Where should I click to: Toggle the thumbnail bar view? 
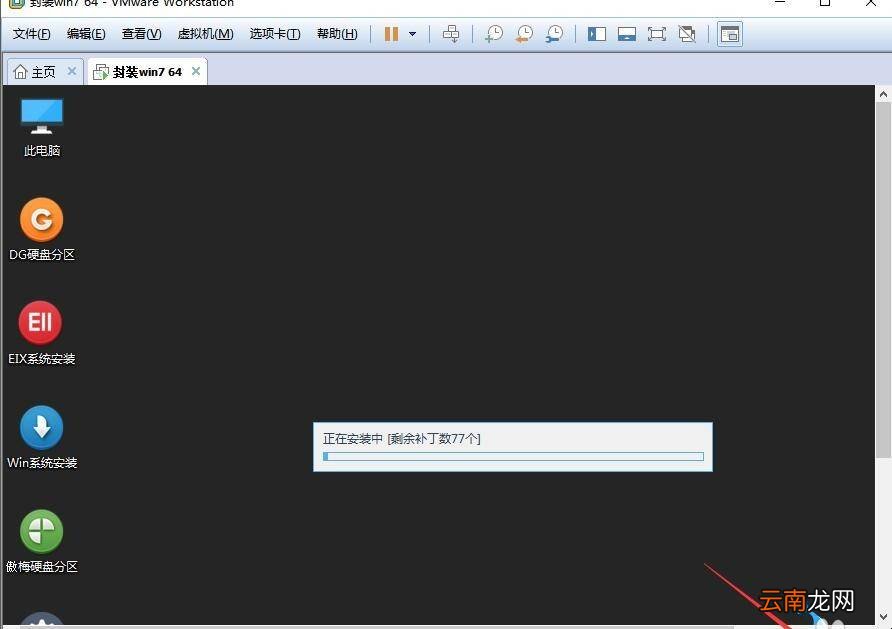(627, 34)
